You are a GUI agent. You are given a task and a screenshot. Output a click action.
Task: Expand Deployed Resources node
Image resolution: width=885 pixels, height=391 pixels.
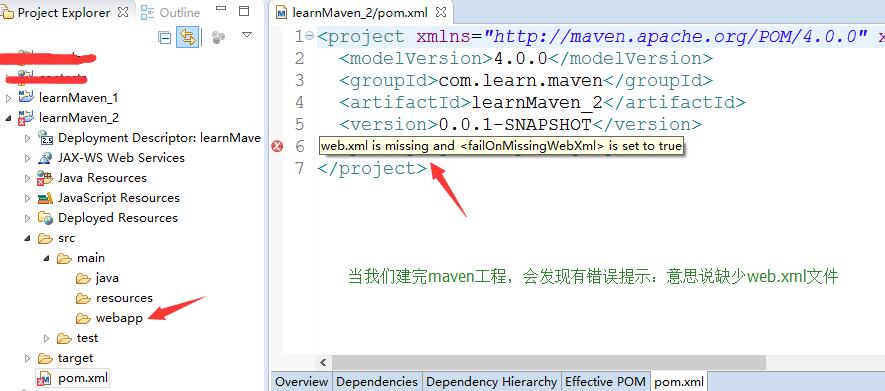(x=28, y=218)
